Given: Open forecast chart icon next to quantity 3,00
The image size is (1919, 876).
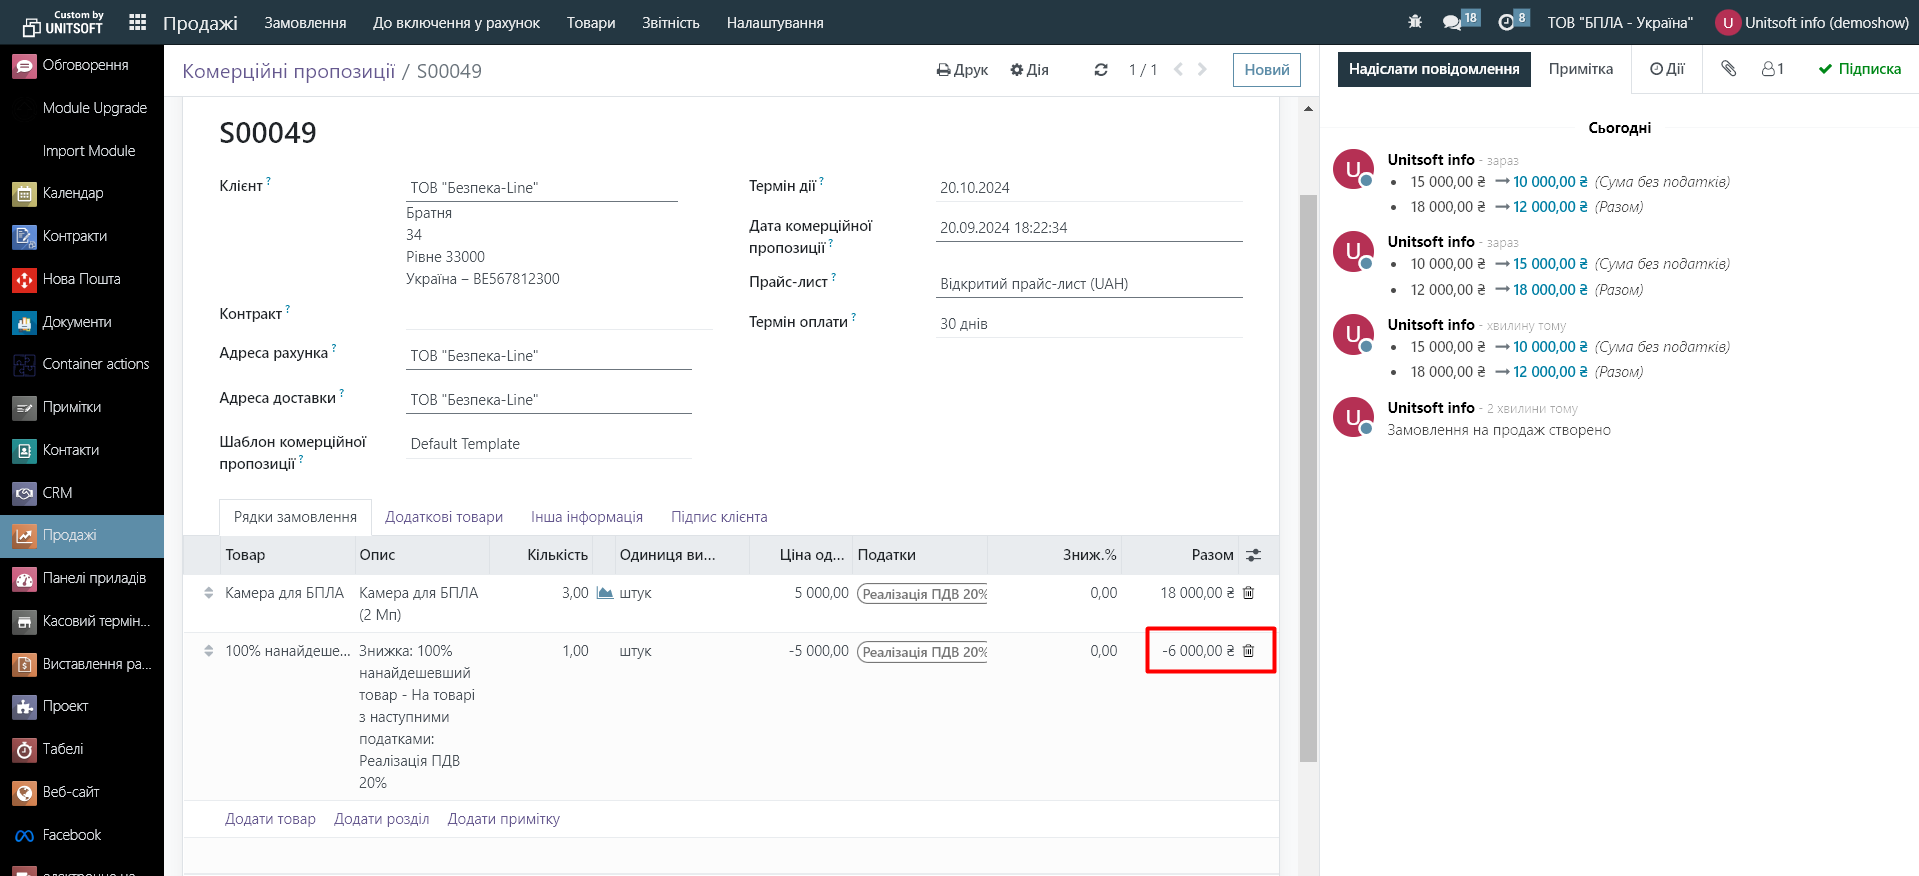Looking at the screenshot, I should click(x=604, y=593).
